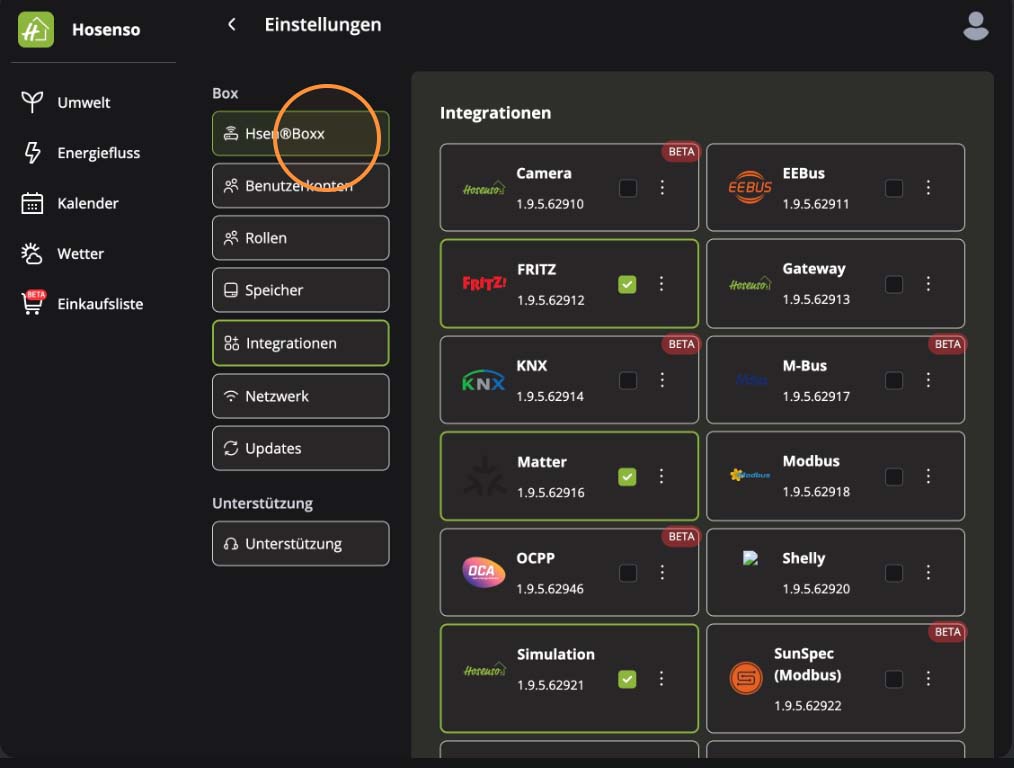Select the Integrationen settings entry

point(301,343)
